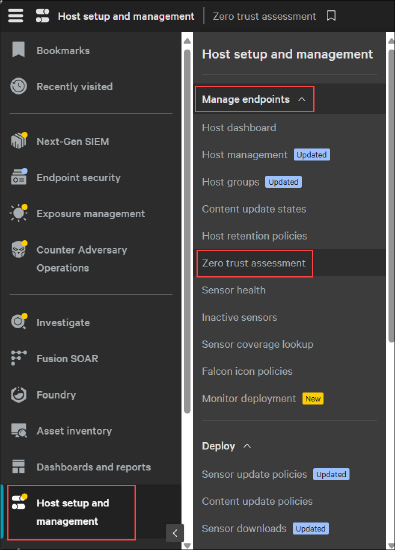The height and width of the screenshot is (550, 395).
Task: Click the Bookmarks ribbon icon
Action: (x=18, y=49)
